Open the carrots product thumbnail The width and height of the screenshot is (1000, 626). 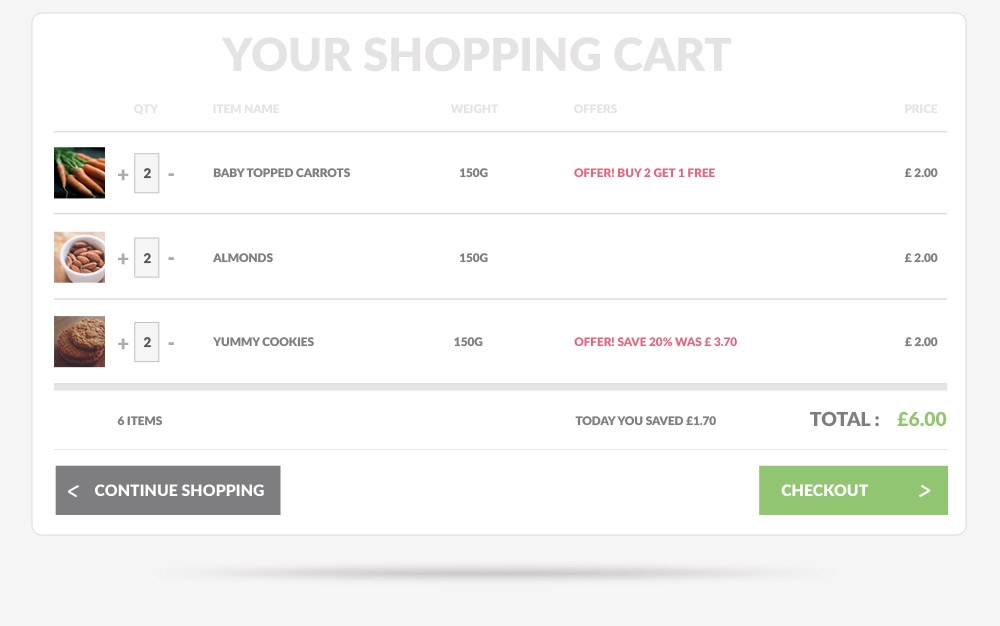(x=80, y=173)
